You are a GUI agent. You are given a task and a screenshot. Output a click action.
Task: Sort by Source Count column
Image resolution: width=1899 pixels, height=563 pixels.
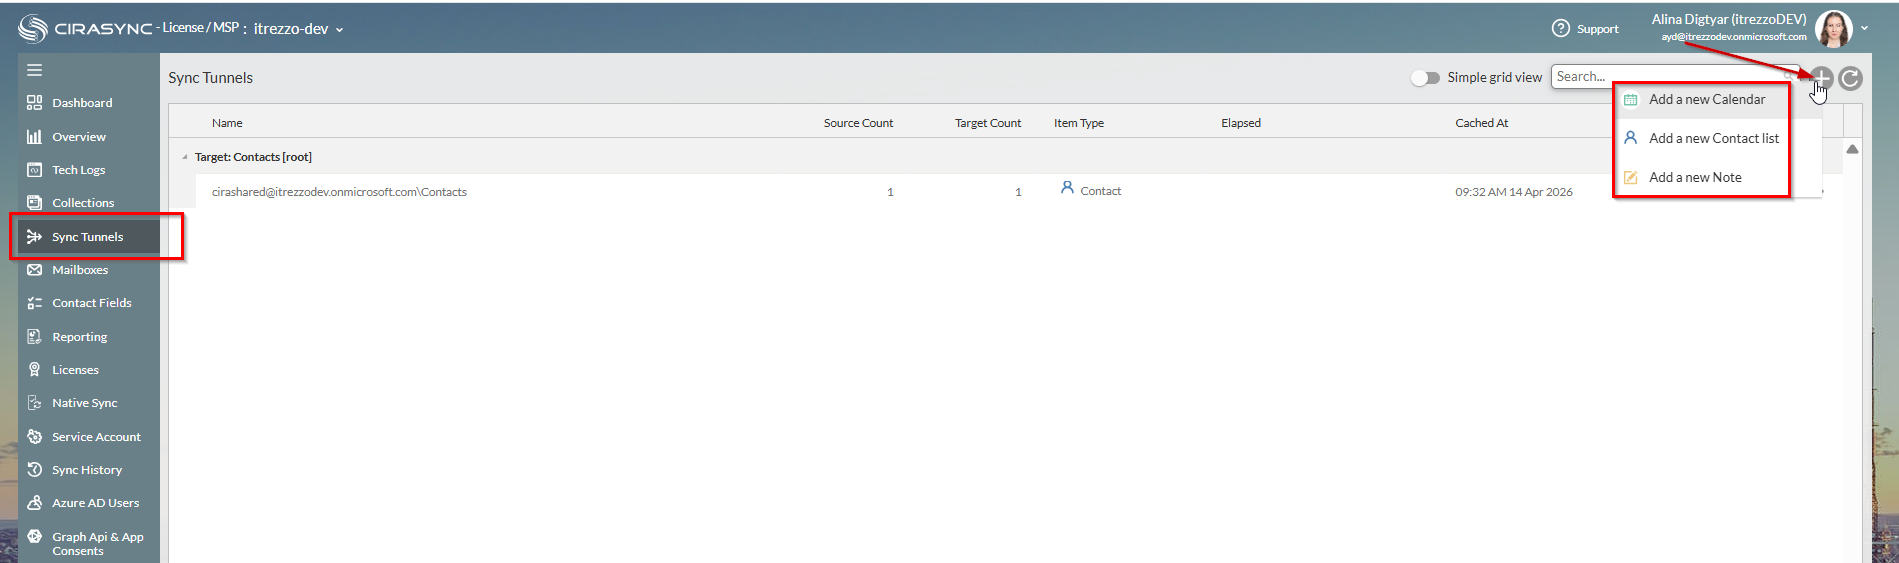click(x=858, y=123)
